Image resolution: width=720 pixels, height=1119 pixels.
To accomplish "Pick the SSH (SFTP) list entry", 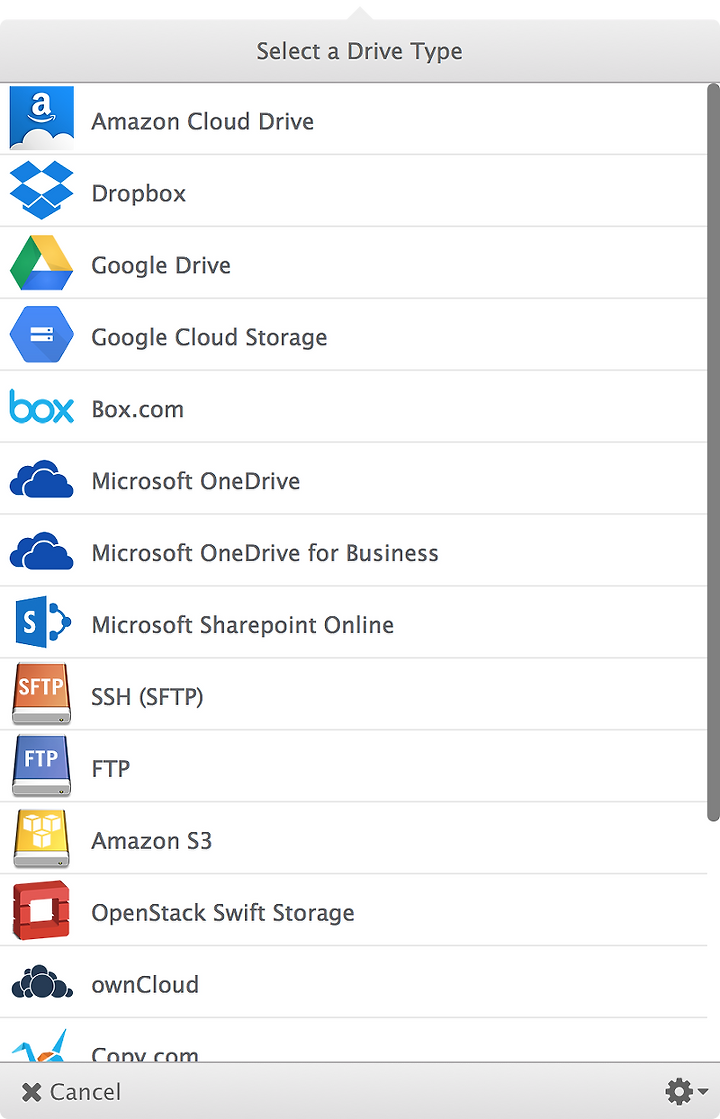I will tap(354, 694).
